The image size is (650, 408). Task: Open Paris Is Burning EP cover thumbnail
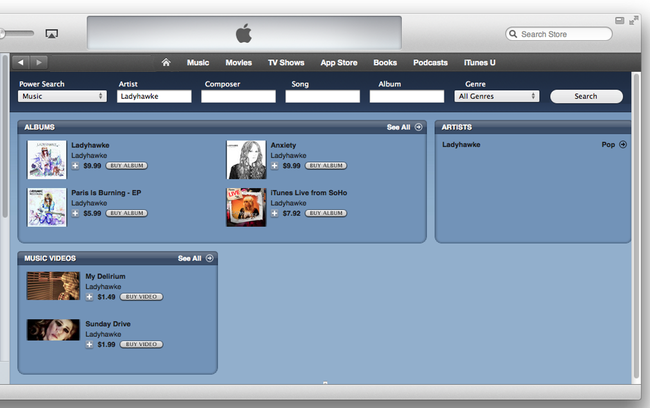[47, 207]
